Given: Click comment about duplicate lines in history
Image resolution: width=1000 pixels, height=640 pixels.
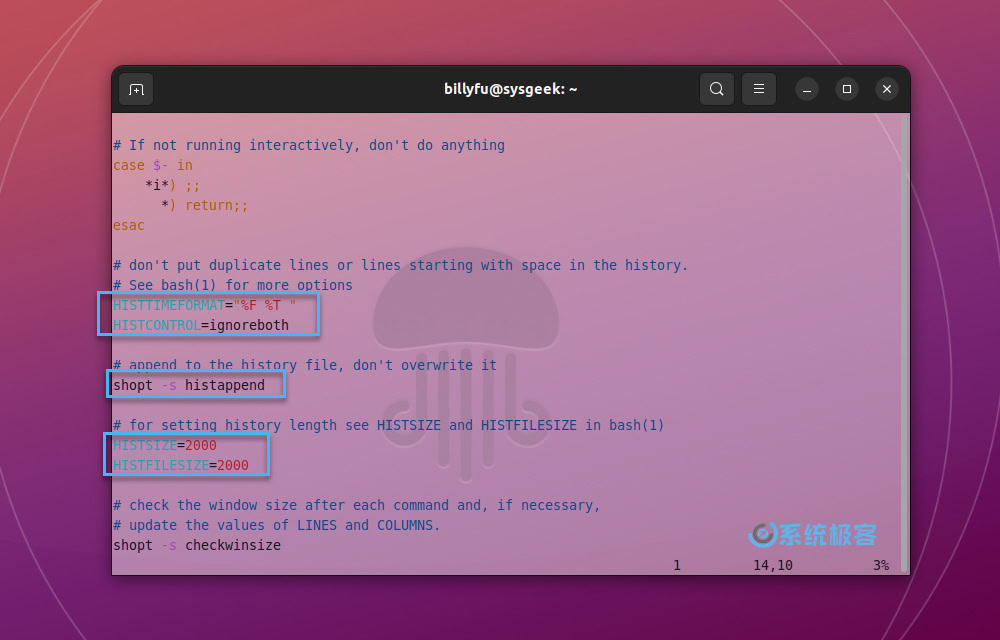Looking at the screenshot, I should click(401, 265).
